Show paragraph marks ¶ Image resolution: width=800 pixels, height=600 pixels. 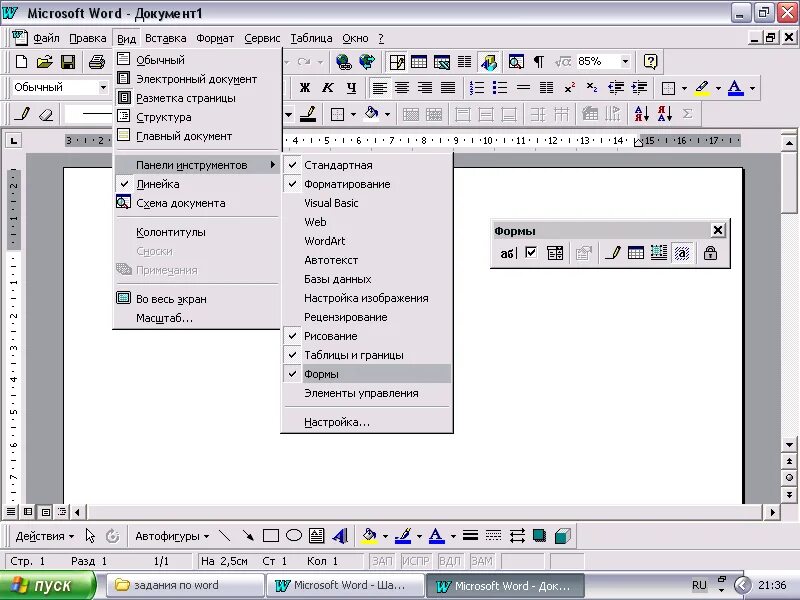click(538, 62)
